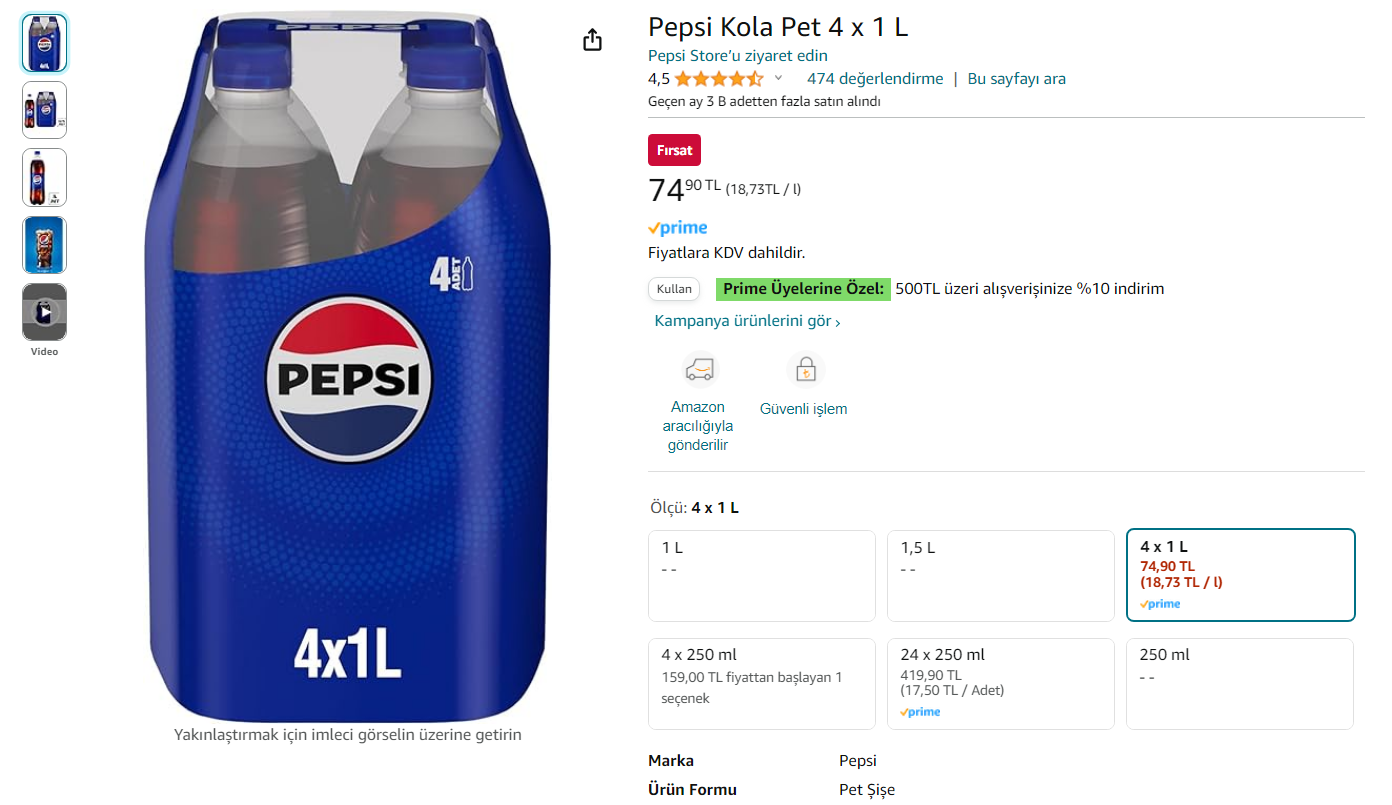The width and height of the screenshot is (1392, 805).
Task: Play the product video thumbnail
Action: pos(44,312)
